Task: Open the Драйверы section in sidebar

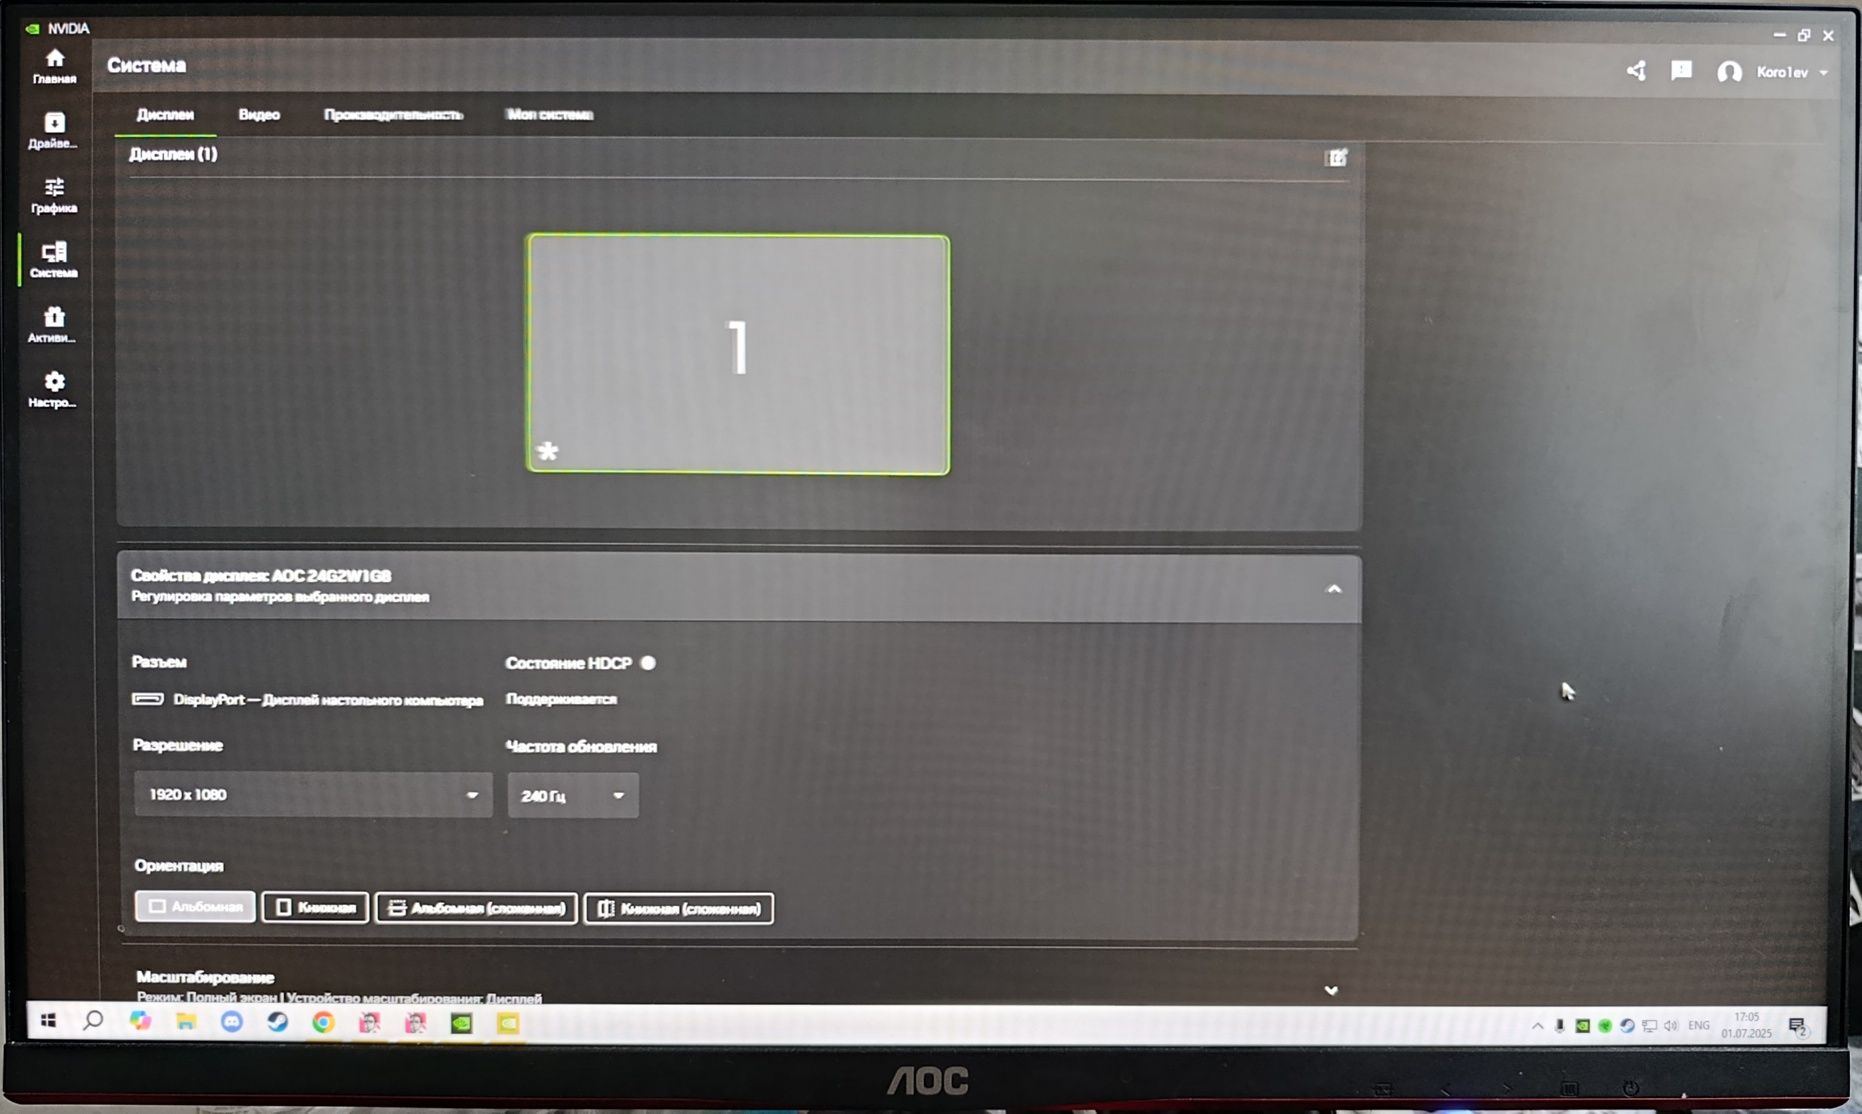Action: click(54, 131)
